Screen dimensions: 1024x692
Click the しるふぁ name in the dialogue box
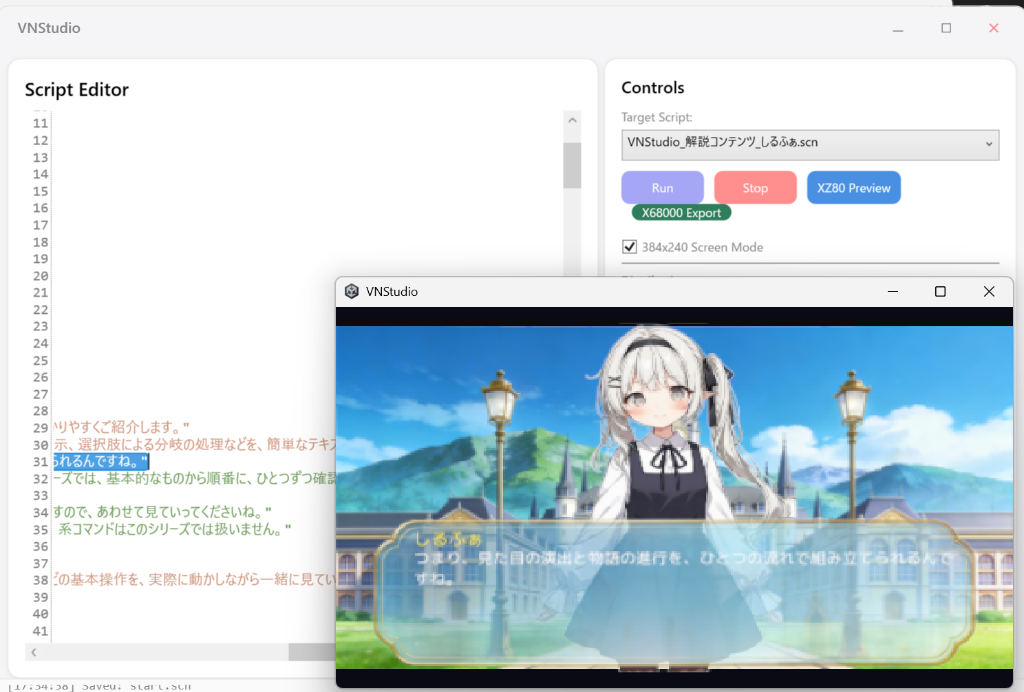click(x=448, y=539)
